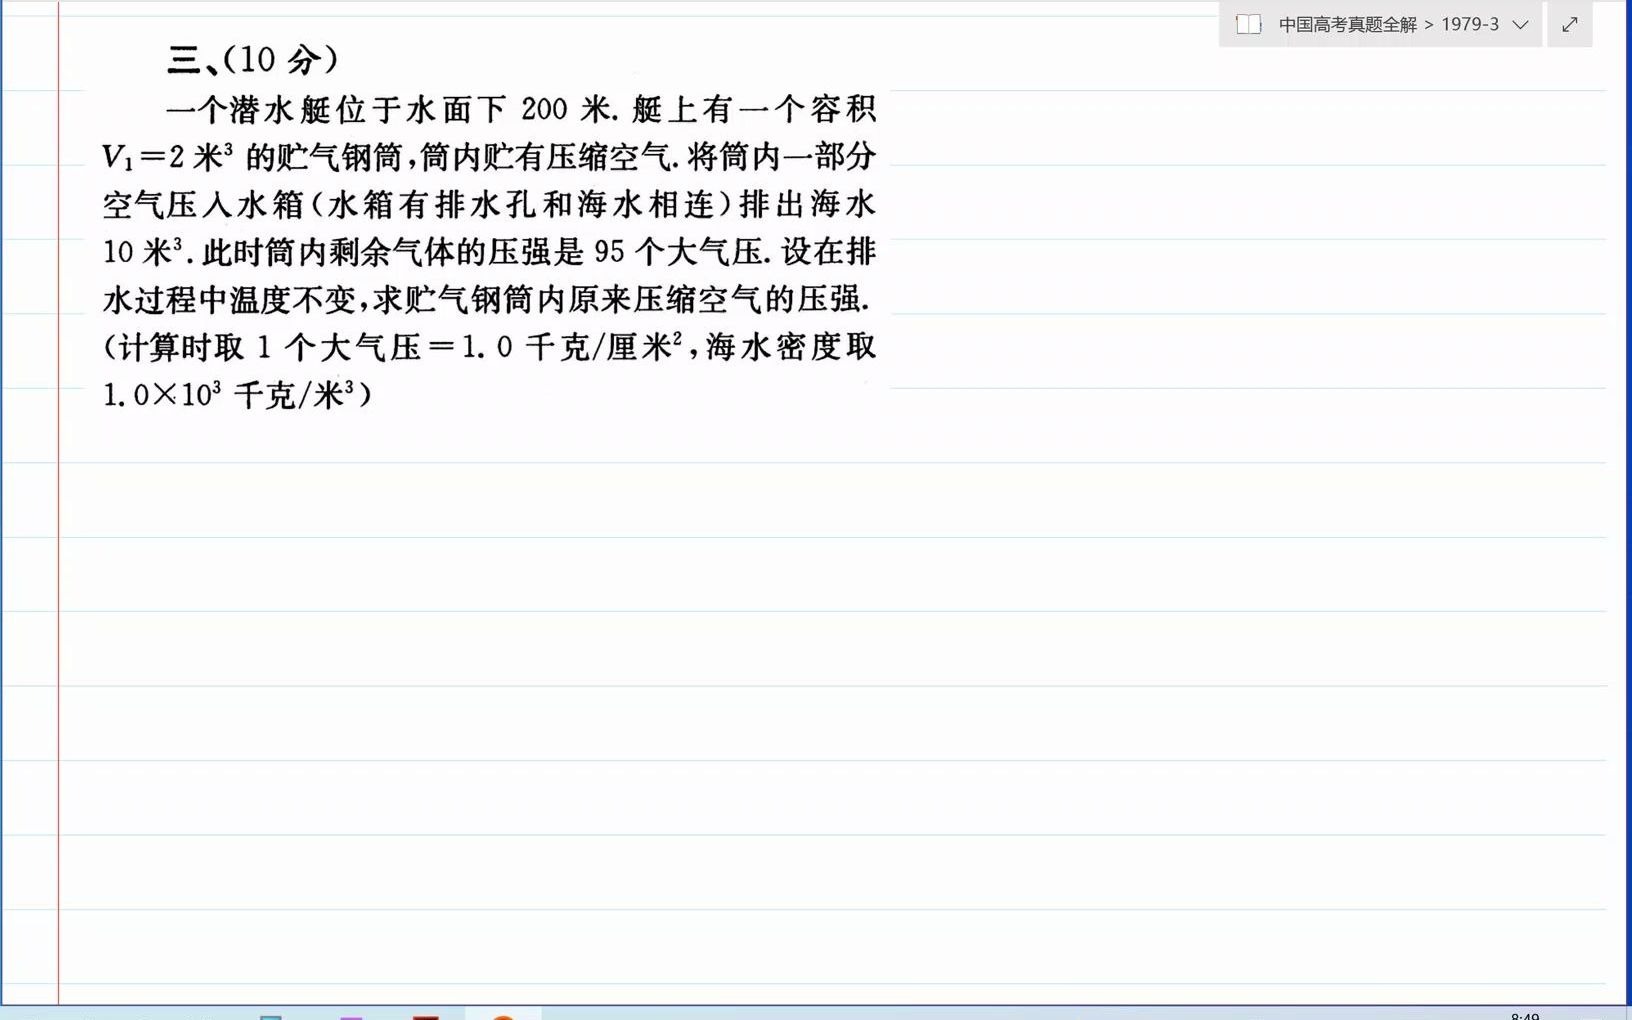Open the 中国高考真题全解 notebook breadcrumb
Image resolution: width=1632 pixels, height=1020 pixels.
(1347, 25)
